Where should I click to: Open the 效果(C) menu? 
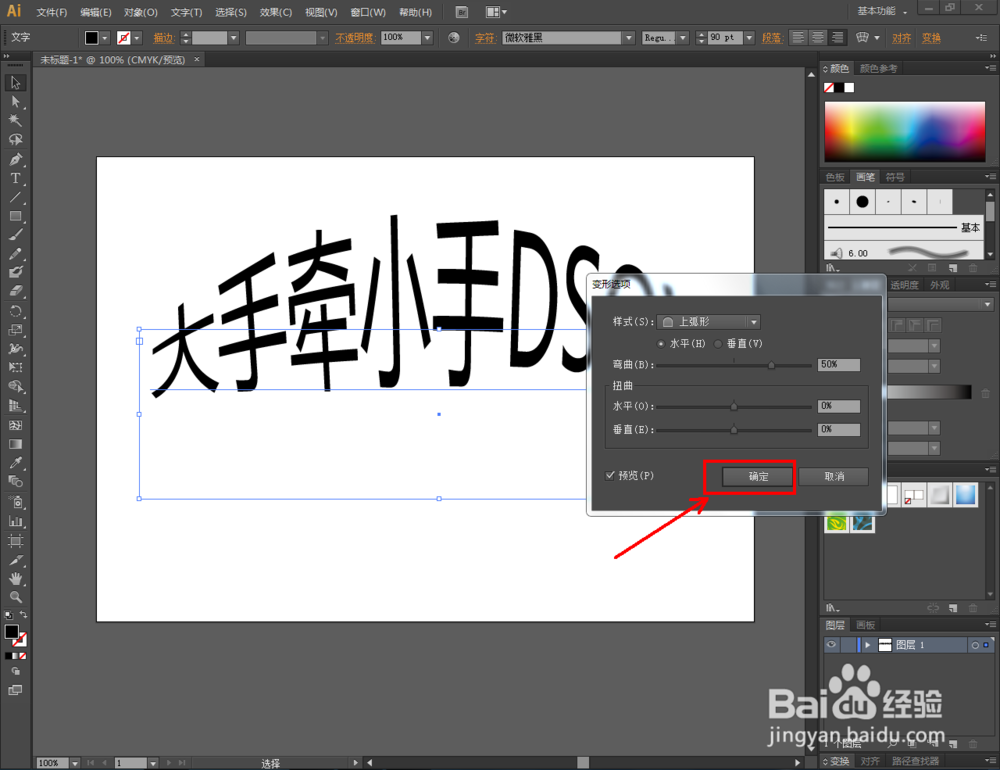[x=276, y=12]
